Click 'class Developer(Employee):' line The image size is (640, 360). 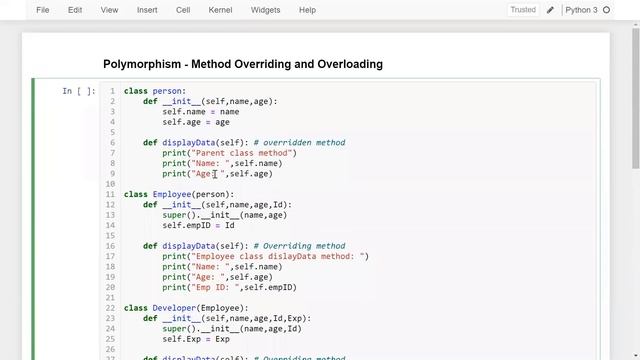186,308
